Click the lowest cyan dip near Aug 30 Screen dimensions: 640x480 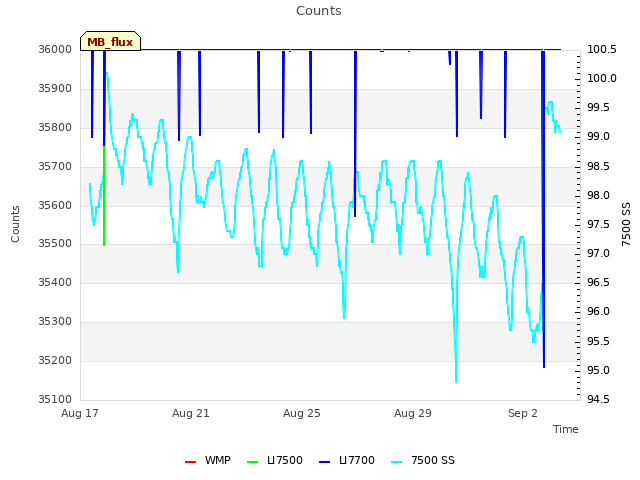[456, 380]
